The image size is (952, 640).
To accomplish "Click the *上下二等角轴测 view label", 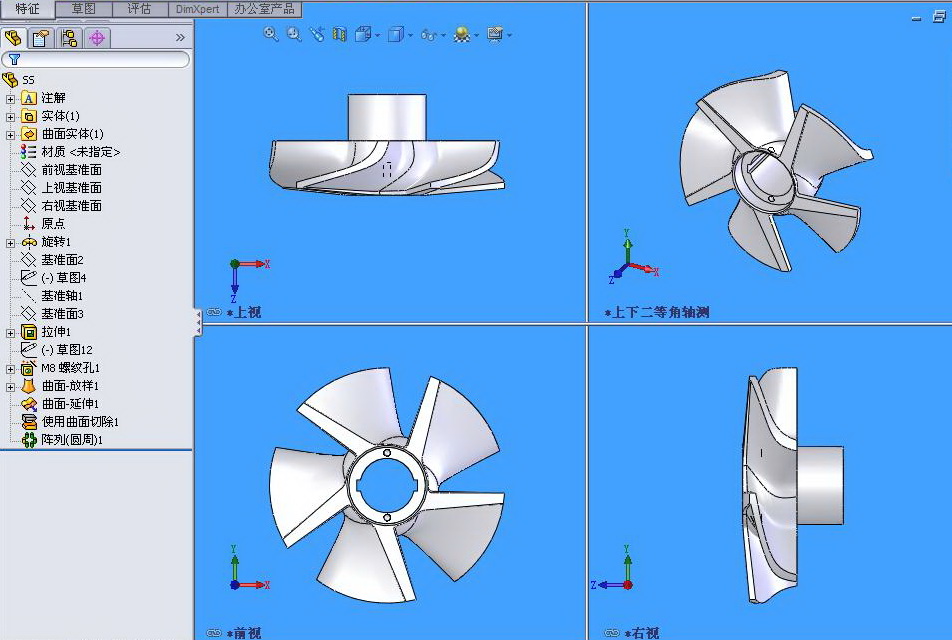I will pos(656,312).
